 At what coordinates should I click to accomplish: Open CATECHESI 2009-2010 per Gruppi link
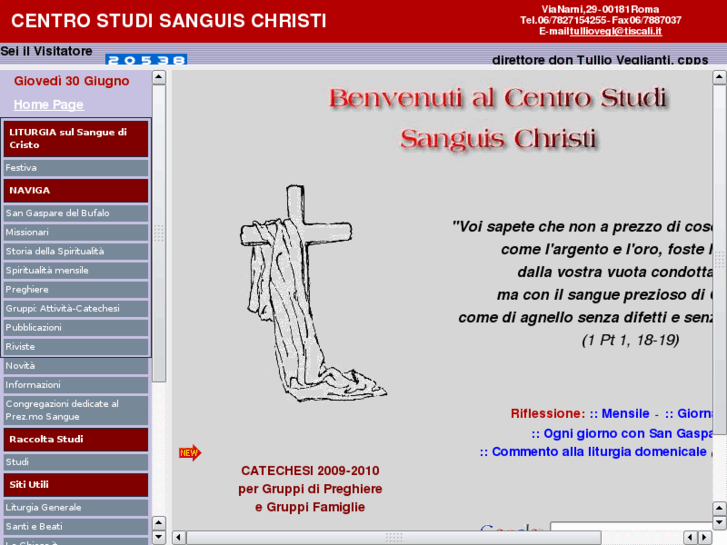point(310,489)
